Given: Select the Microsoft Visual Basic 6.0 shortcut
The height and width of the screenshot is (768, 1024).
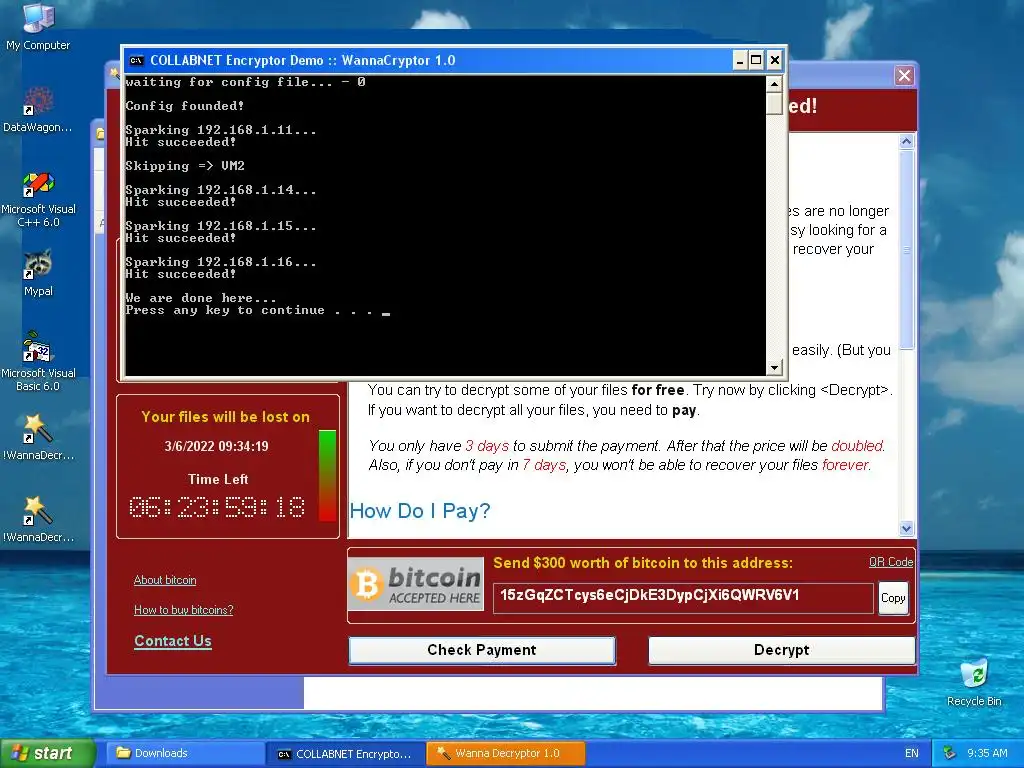Looking at the screenshot, I should click(38, 360).
